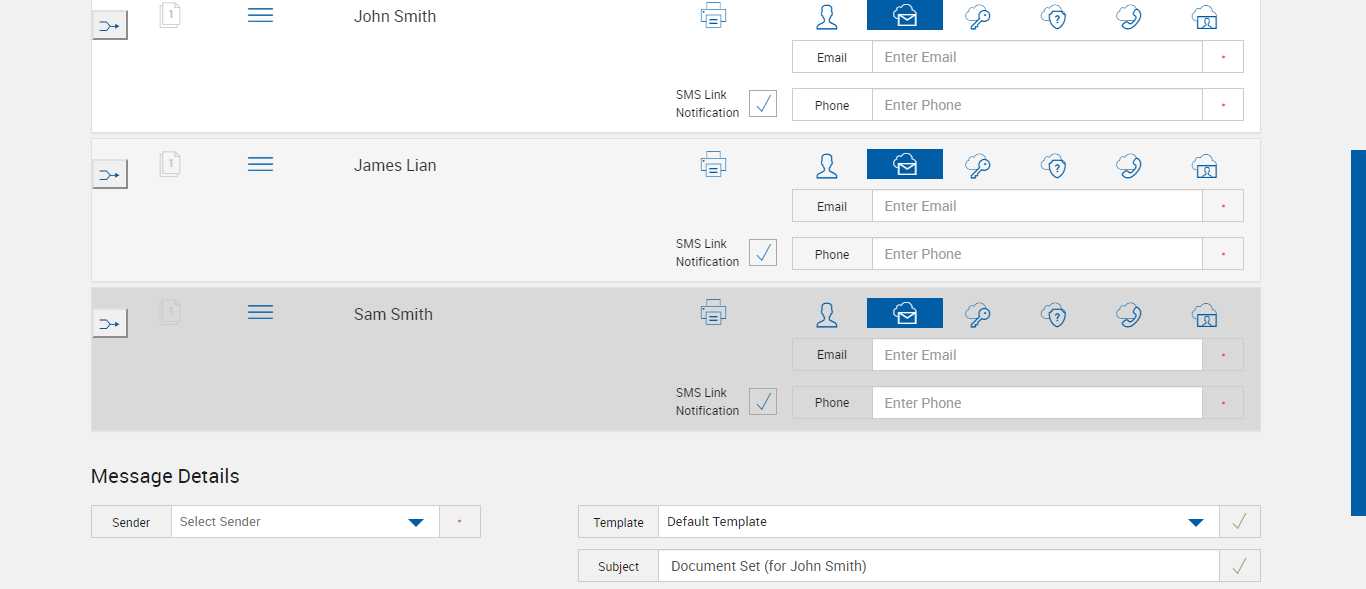This screenshot has height=589, width=1366.
Task: Choose cloud phone delivery icon for Sam Smith
Action: 1129,314
